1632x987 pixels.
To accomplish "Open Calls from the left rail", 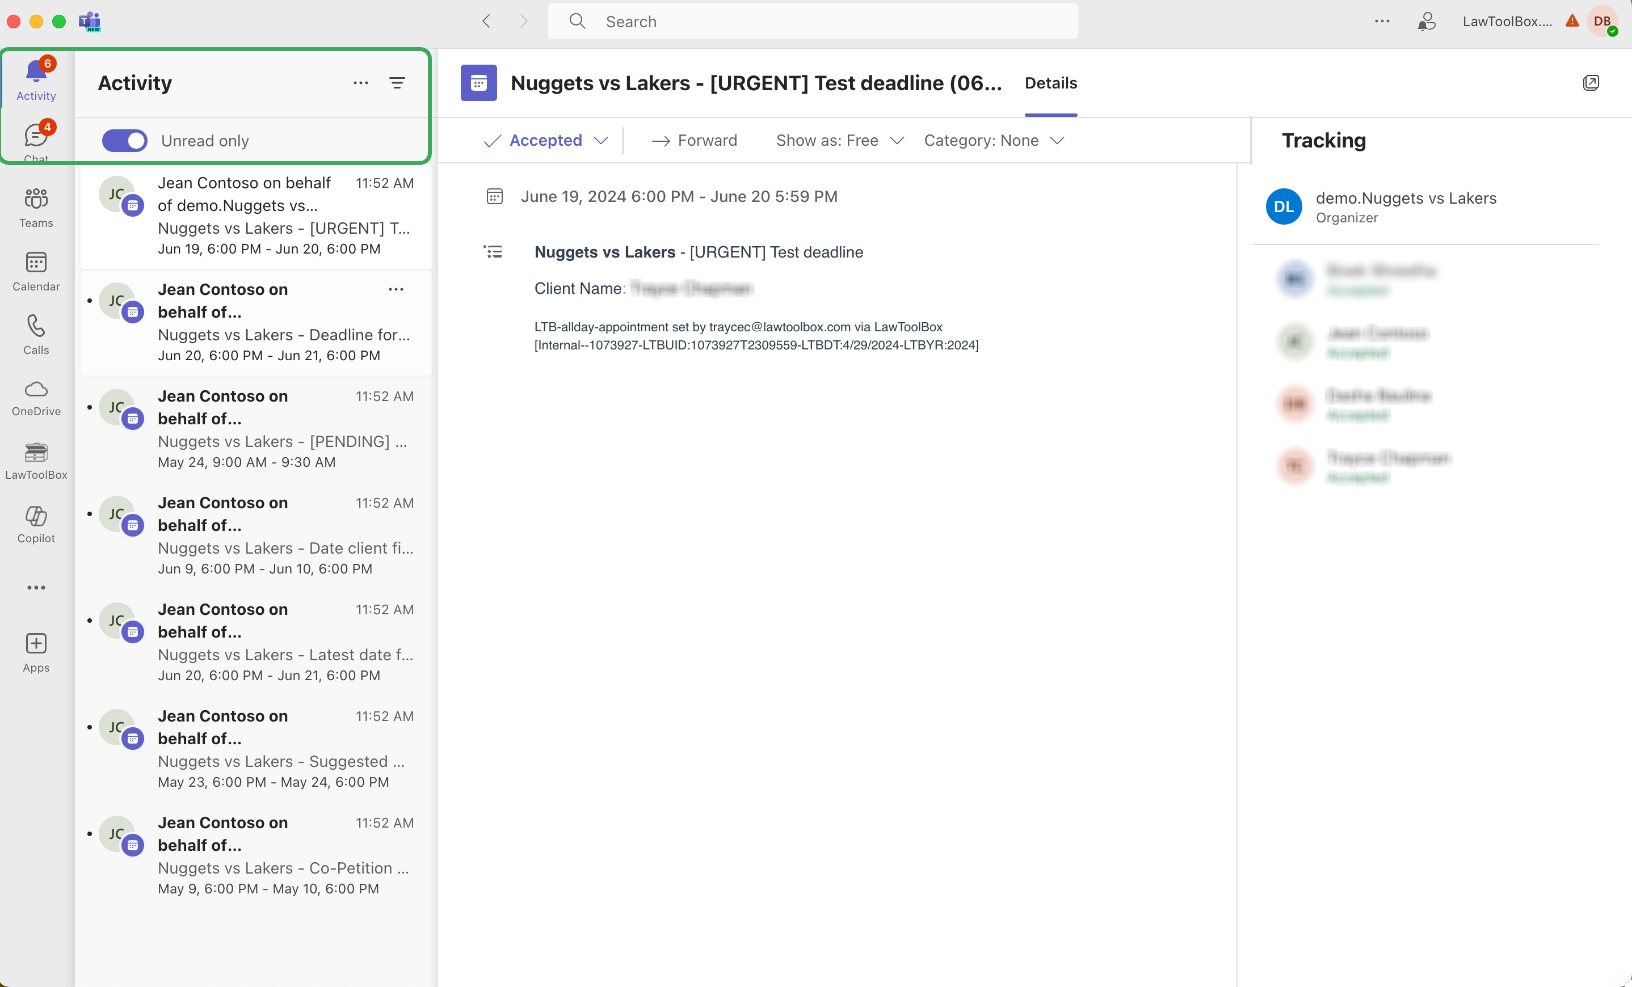I will (x=36, y=334).
